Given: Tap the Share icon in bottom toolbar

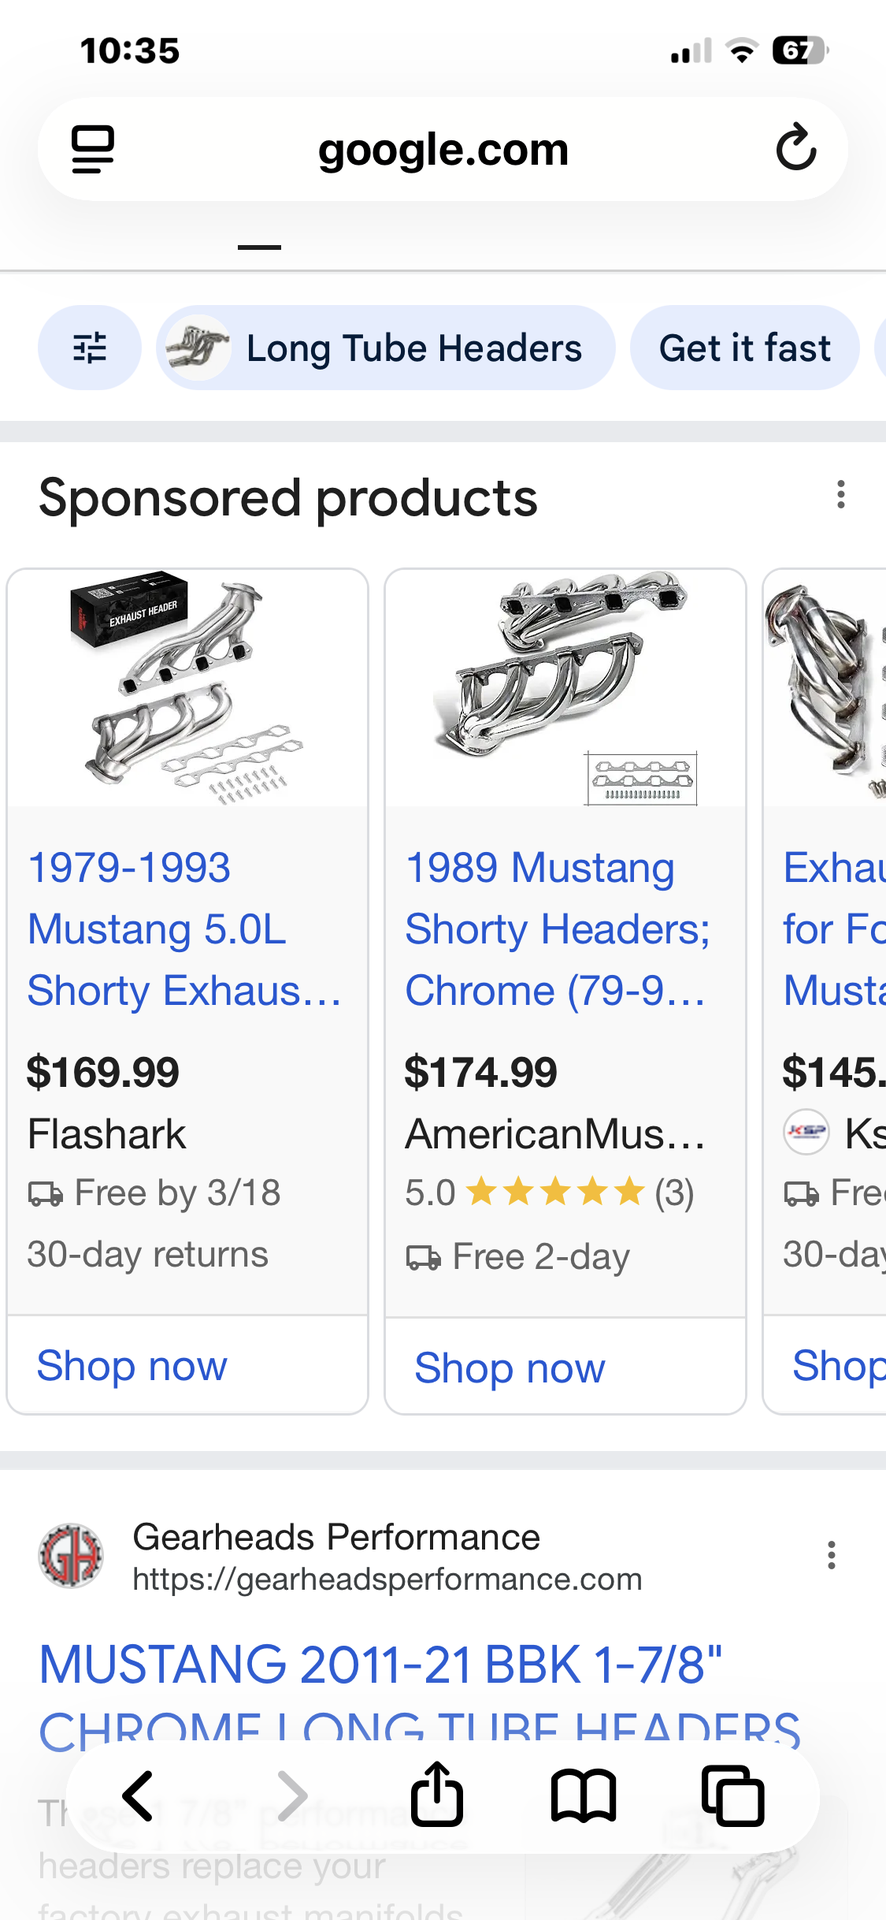Looking at the screenshot, I should [x=437, y=1795].
